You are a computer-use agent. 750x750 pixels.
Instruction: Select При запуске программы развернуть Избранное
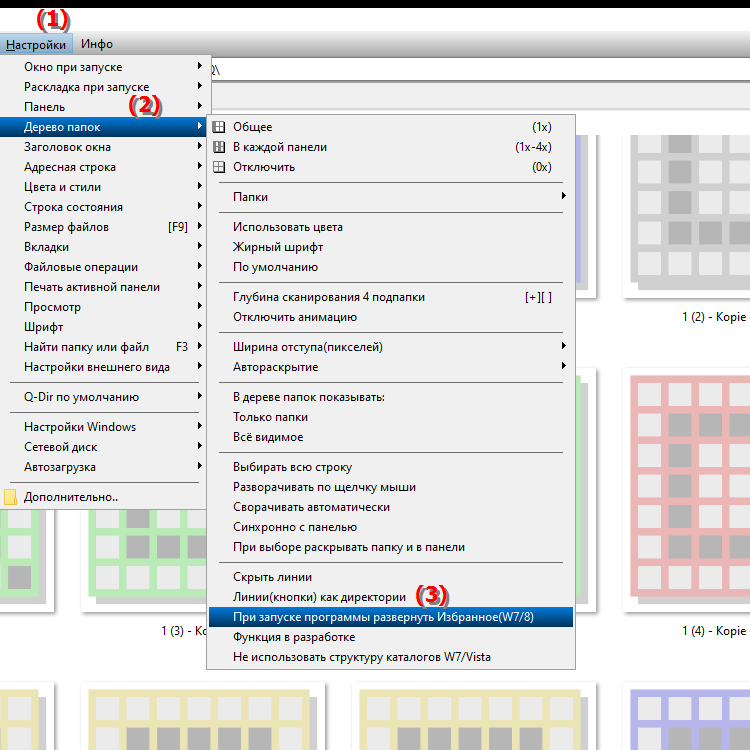383,617
